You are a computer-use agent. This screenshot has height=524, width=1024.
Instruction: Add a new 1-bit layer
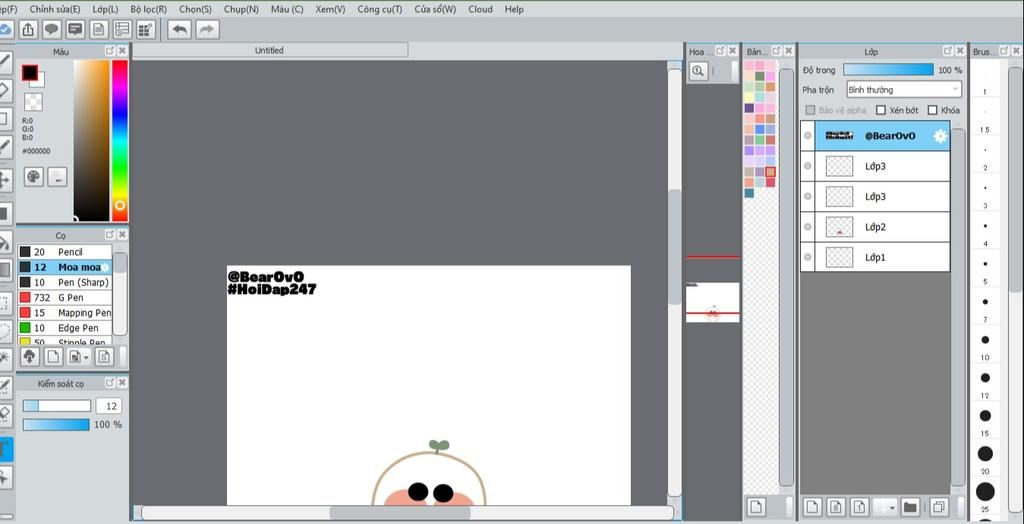pyautogui.click(x=859, y=506)
